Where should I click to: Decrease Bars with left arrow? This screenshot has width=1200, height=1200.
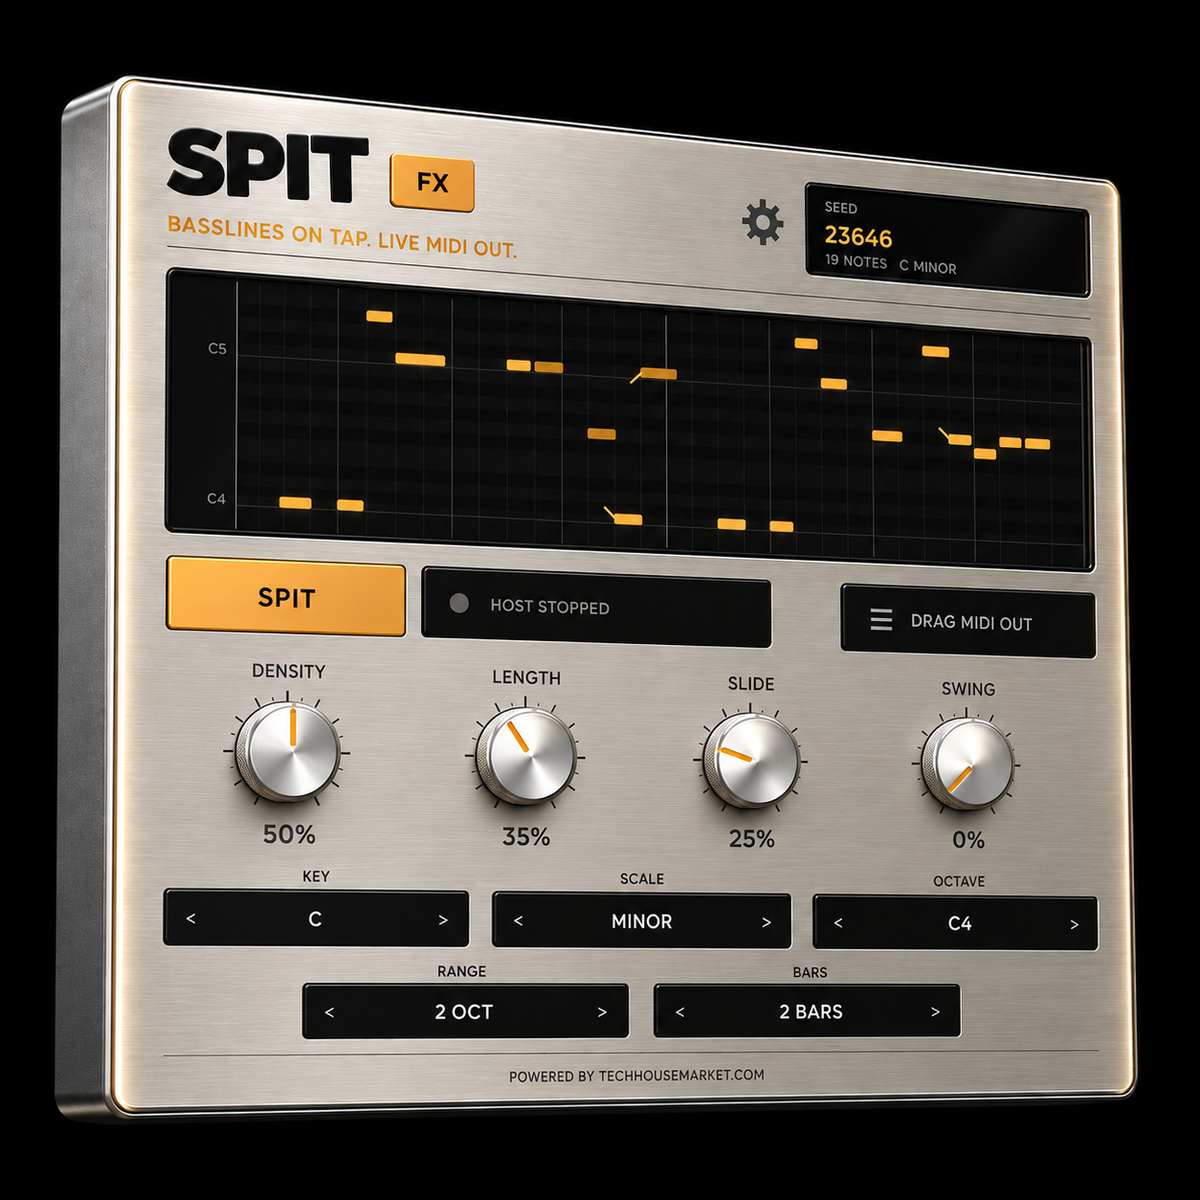point(680,1012)
